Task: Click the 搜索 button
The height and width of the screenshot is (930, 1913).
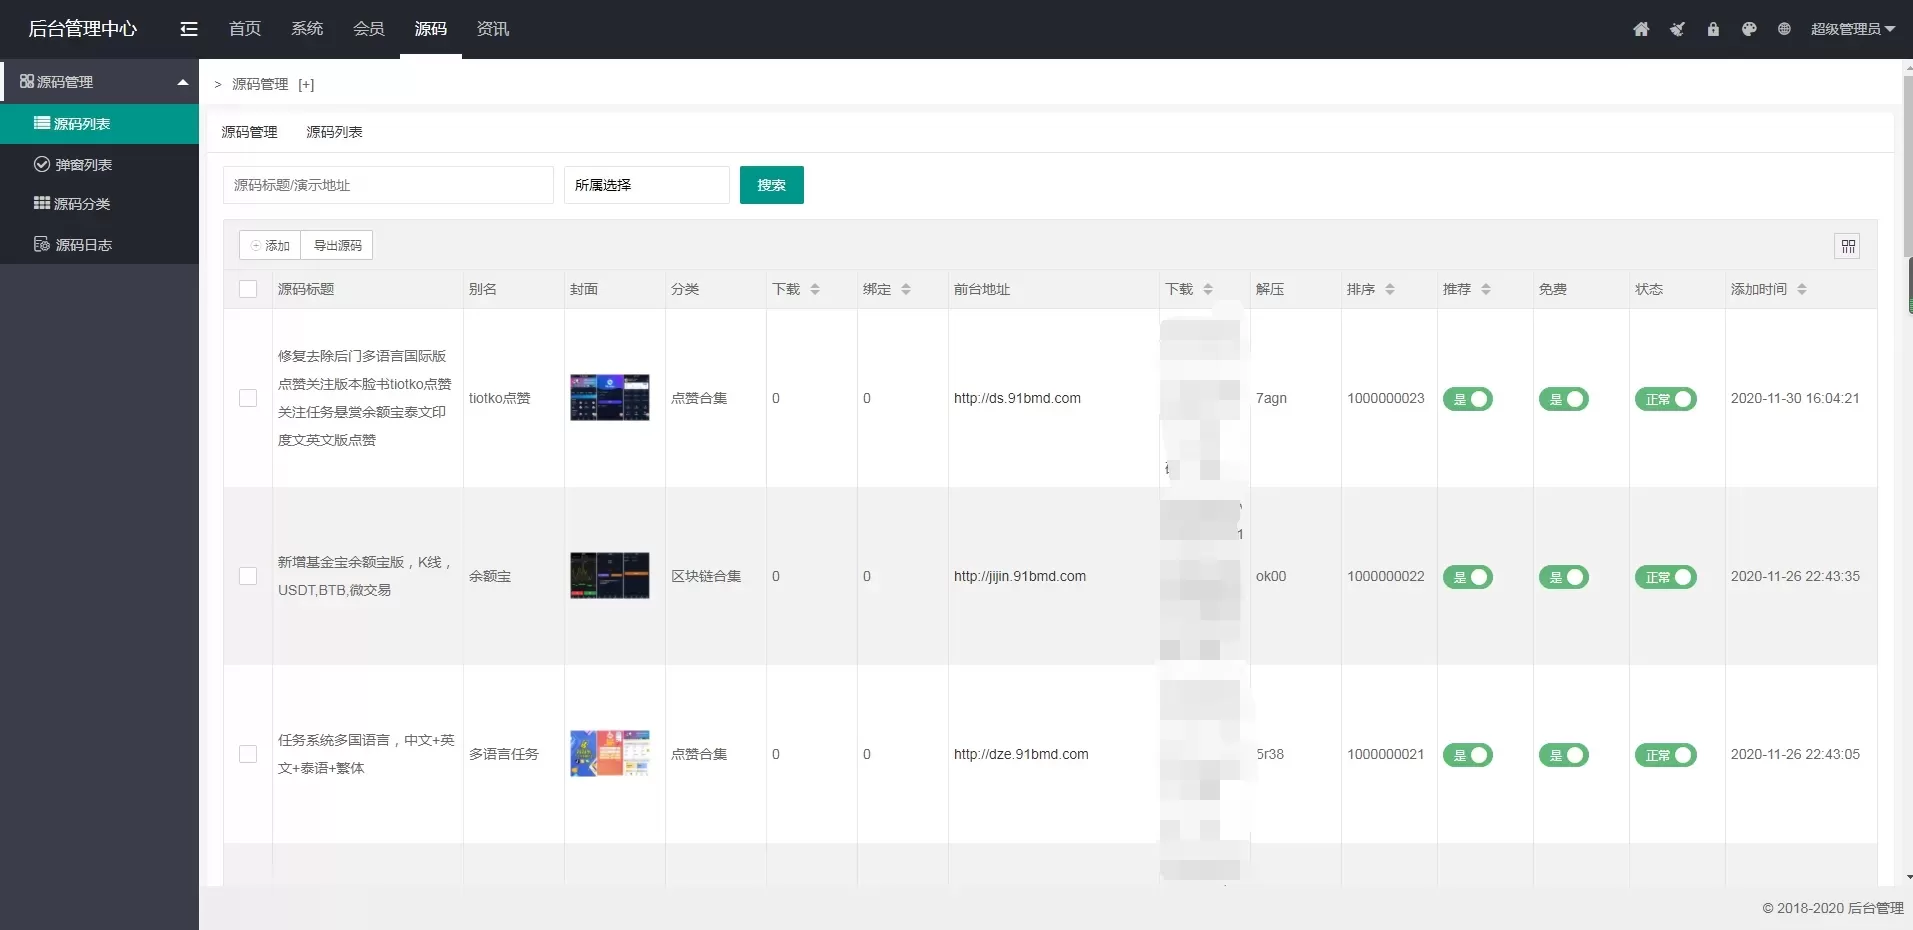Action: point(771,185)
